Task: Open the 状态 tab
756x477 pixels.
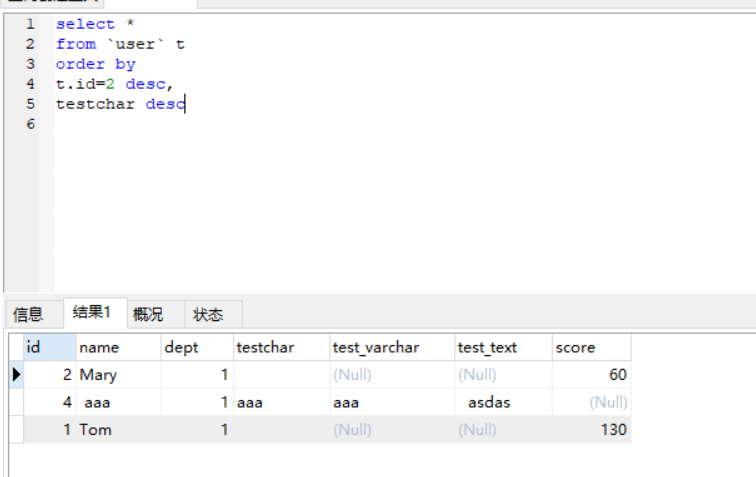Action: click(213, 315)
